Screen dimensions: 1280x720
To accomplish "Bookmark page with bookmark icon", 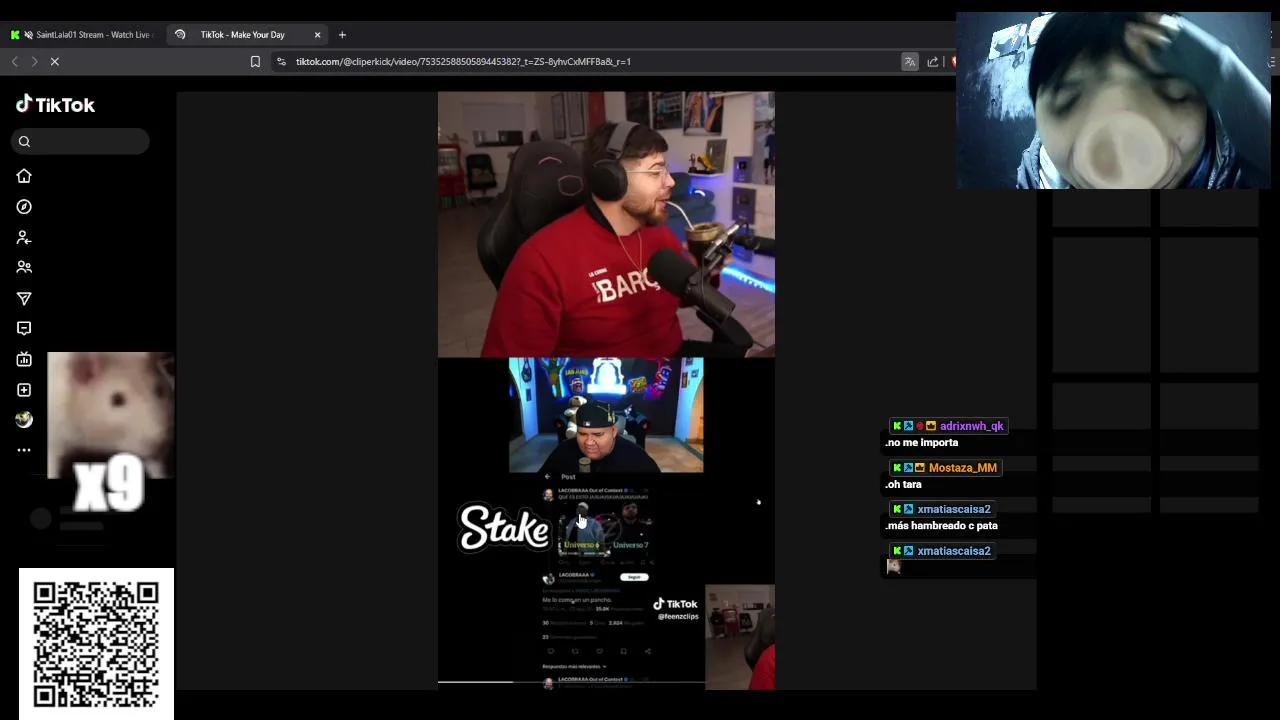I will 255,62.
